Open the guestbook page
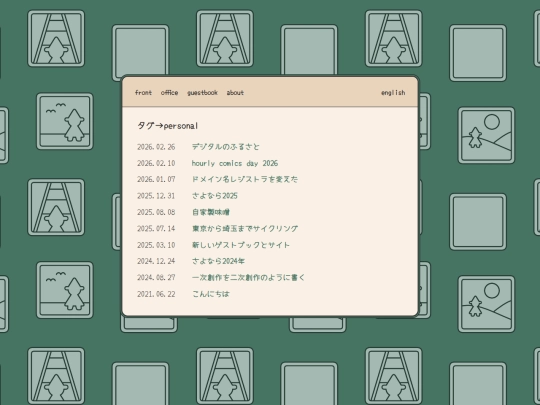 coord(202,93)
